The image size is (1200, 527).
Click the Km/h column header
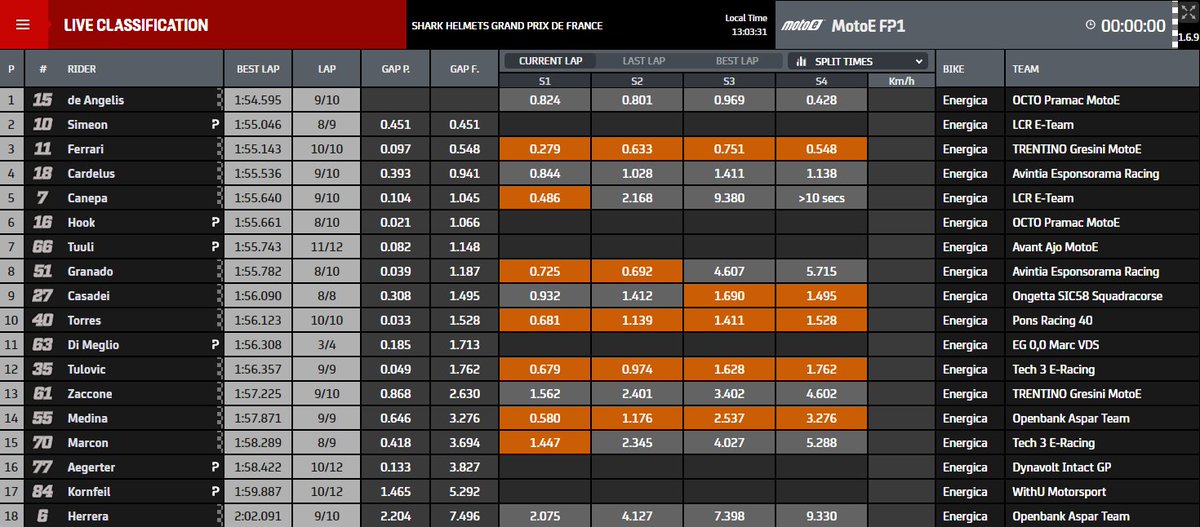pyautogui.click(x=901, y=80)
